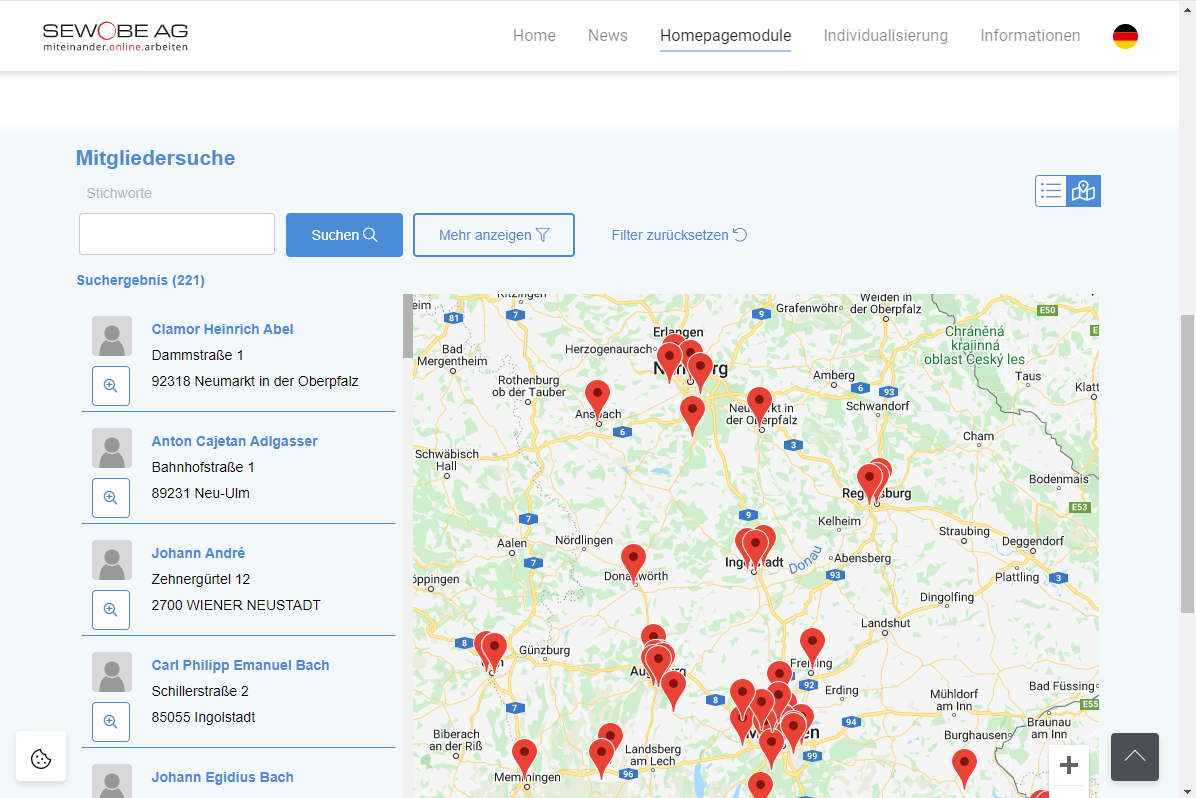This screenshot has height=798, width=1196.
Task: Locate Clamor Heinrich Abel via magnifier icon
Action: (111, 386)
